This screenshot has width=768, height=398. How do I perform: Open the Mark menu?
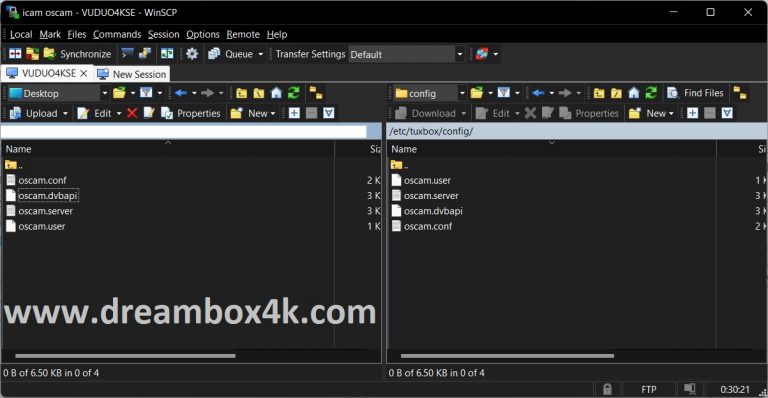pos(50,34)
